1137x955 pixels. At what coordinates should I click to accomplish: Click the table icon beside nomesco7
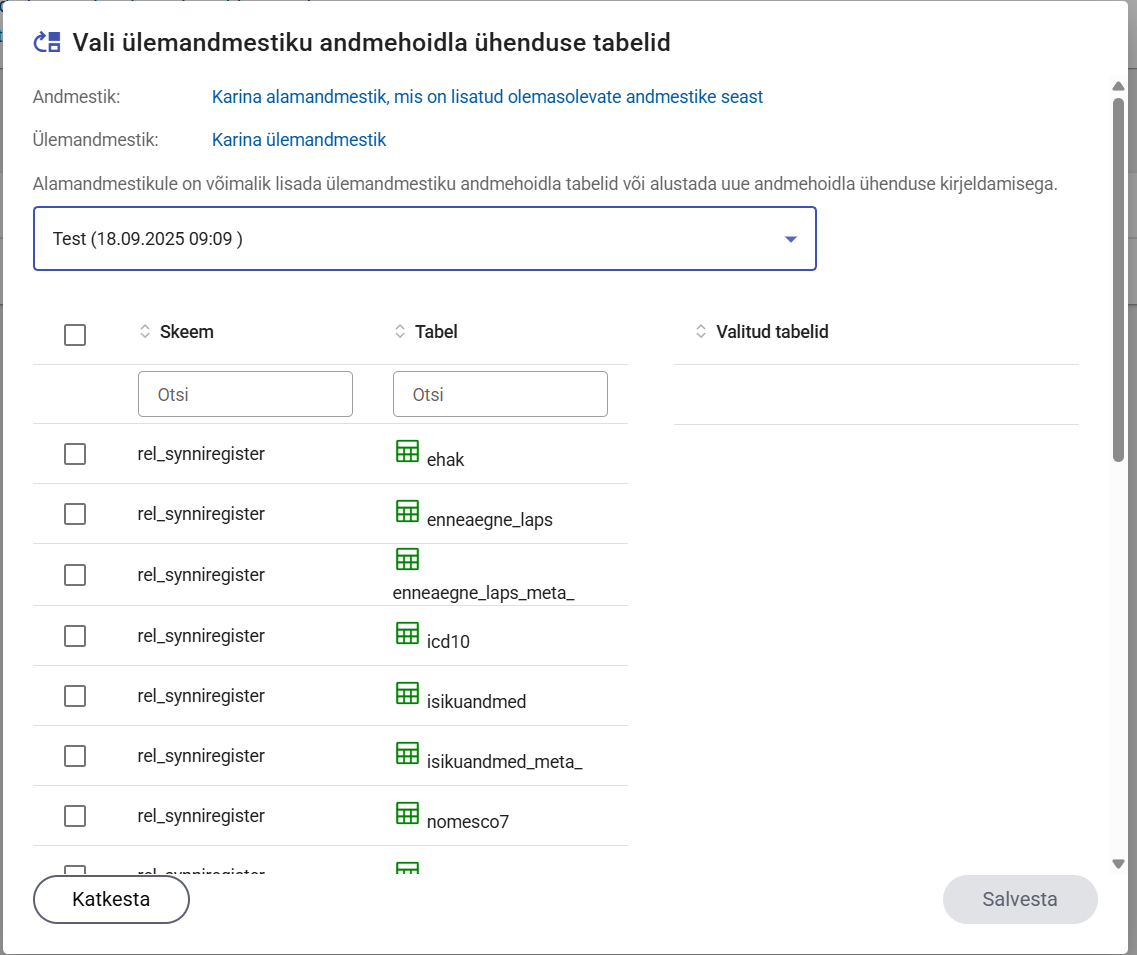[407, 813]
